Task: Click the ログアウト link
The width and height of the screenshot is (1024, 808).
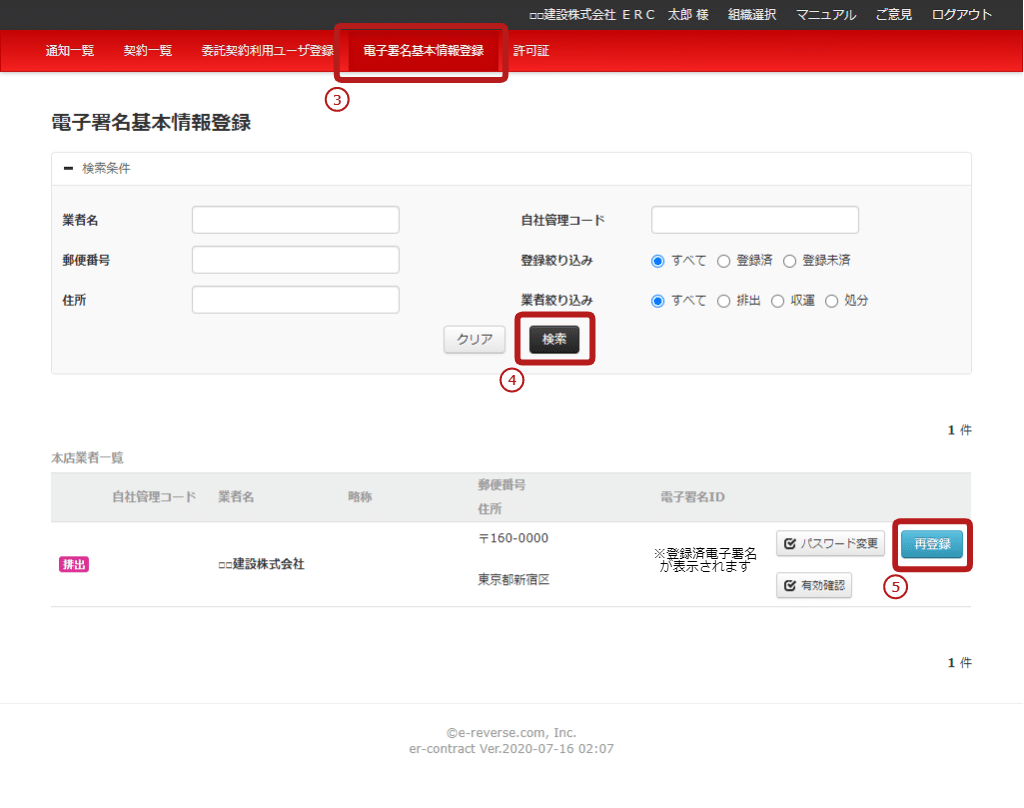Action: tap(961, 15)
